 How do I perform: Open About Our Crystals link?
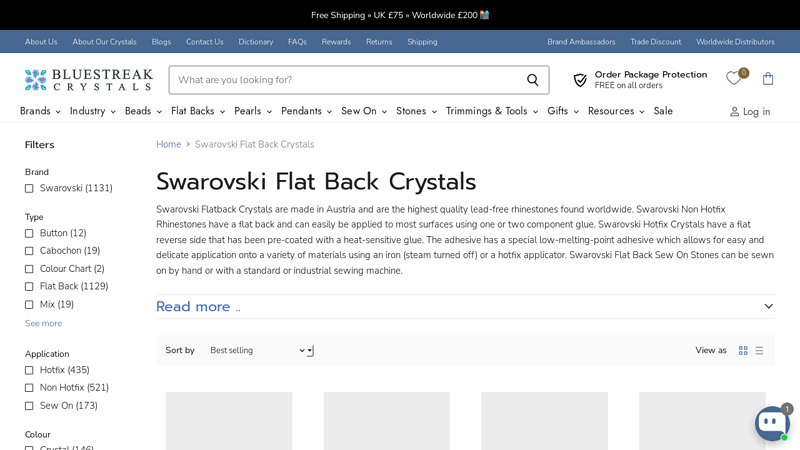click(x=105, y=42)
